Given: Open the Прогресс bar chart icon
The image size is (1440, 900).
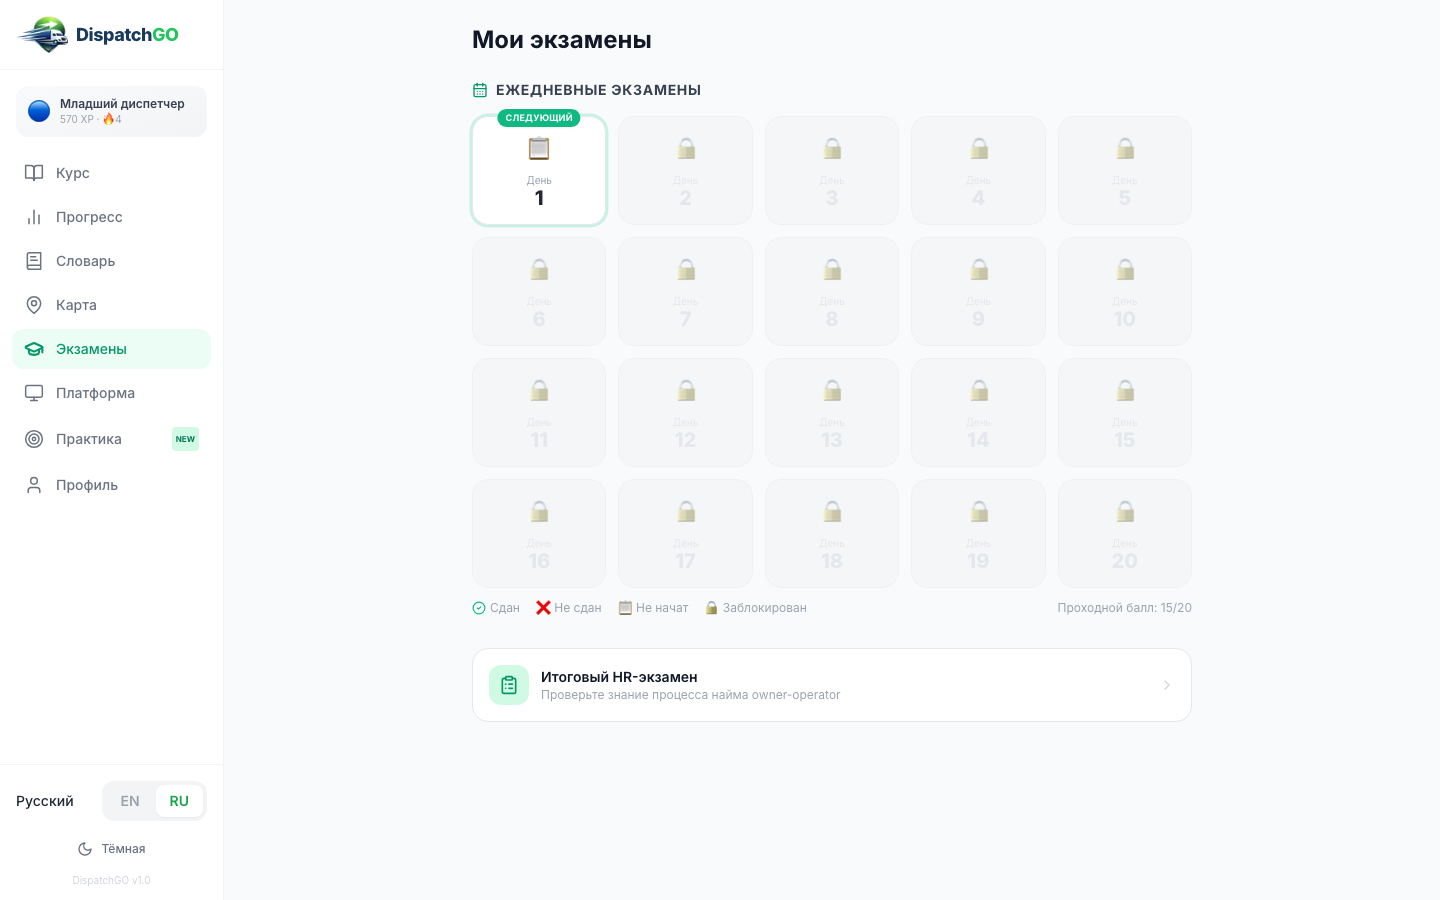Looking at the screenshot, I should 34,217.
